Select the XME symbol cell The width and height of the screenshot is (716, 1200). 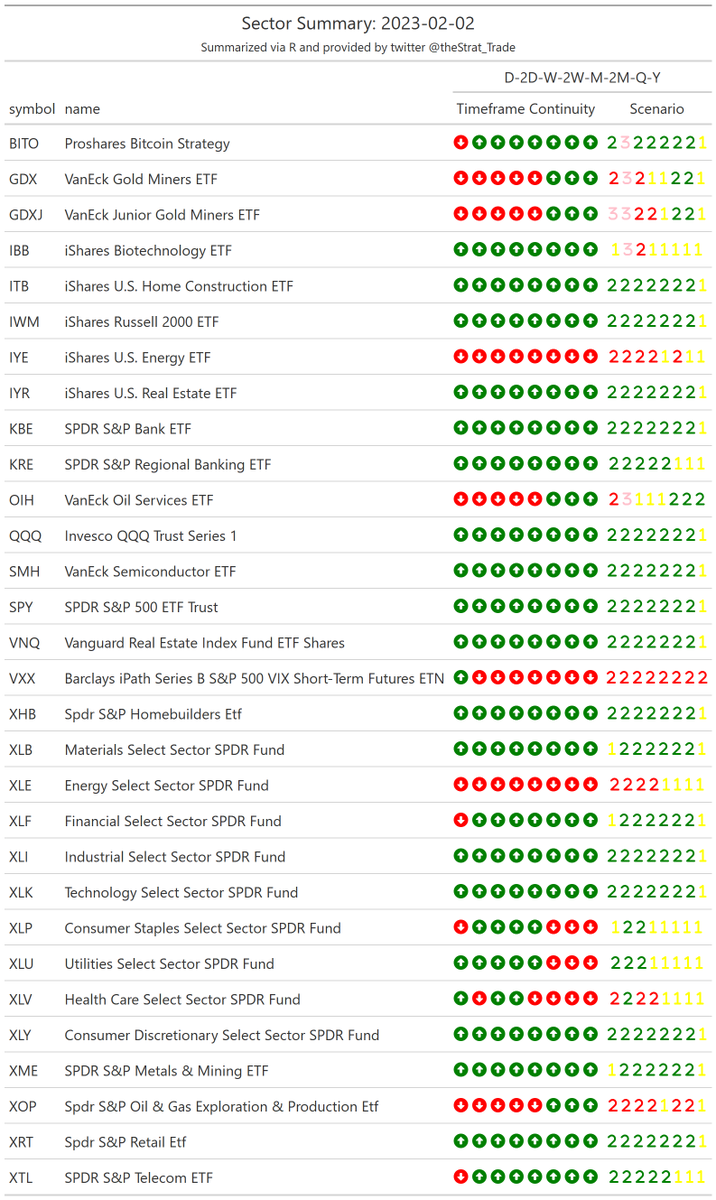click(x=23, y=1071)
